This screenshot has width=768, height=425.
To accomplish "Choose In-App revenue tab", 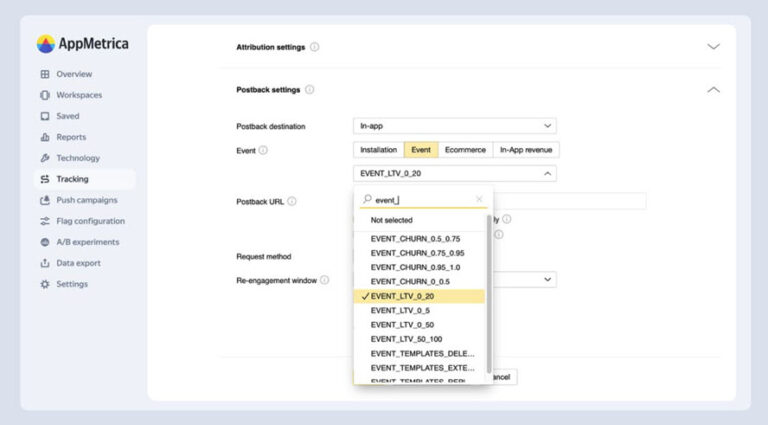I will (x=526, y=150).
